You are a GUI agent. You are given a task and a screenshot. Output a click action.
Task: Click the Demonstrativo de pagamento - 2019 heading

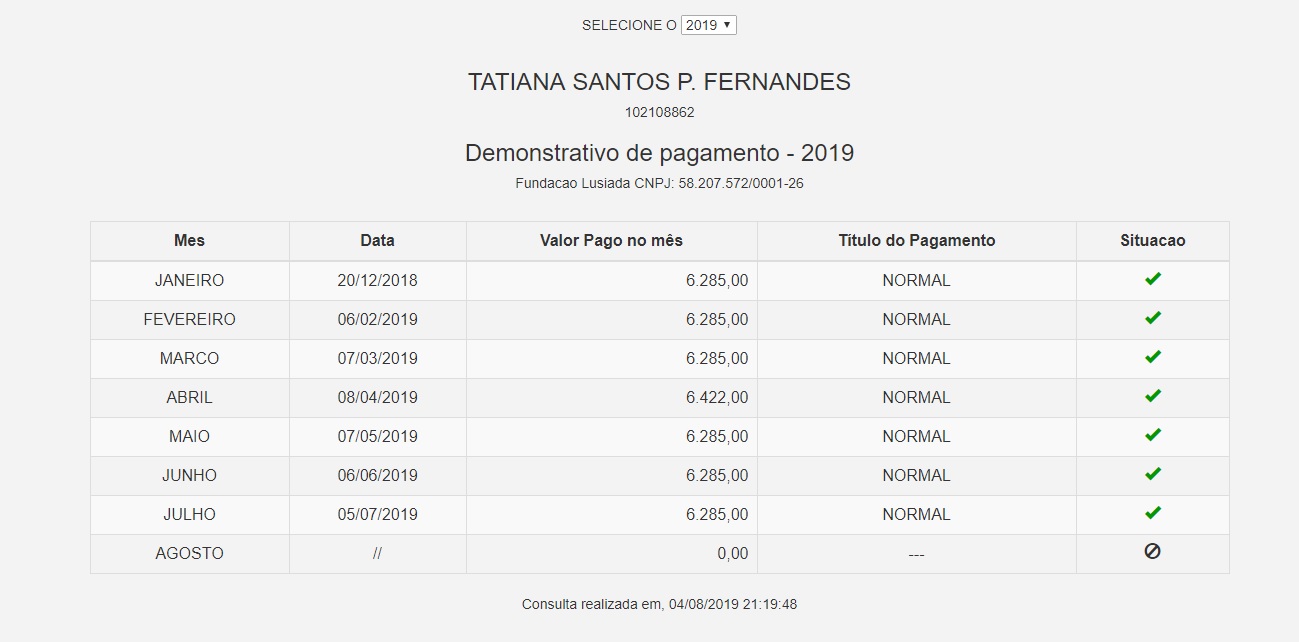(659, 153)
